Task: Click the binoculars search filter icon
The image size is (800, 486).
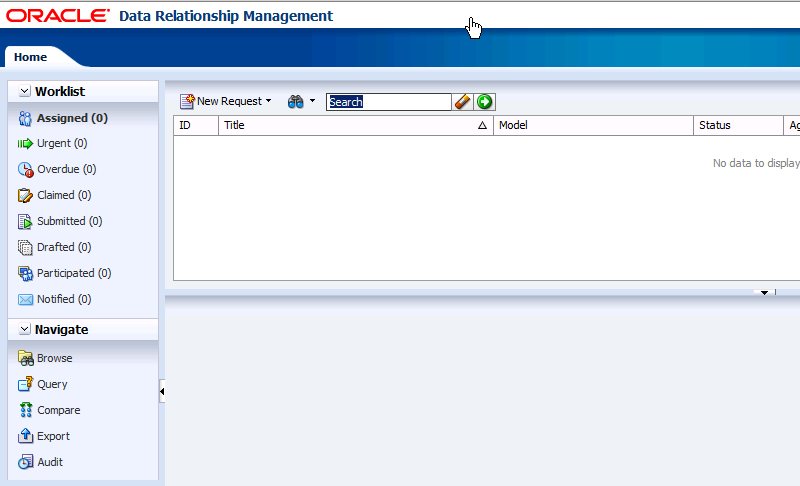Action: pyautogui.click(x=295, y=101)
